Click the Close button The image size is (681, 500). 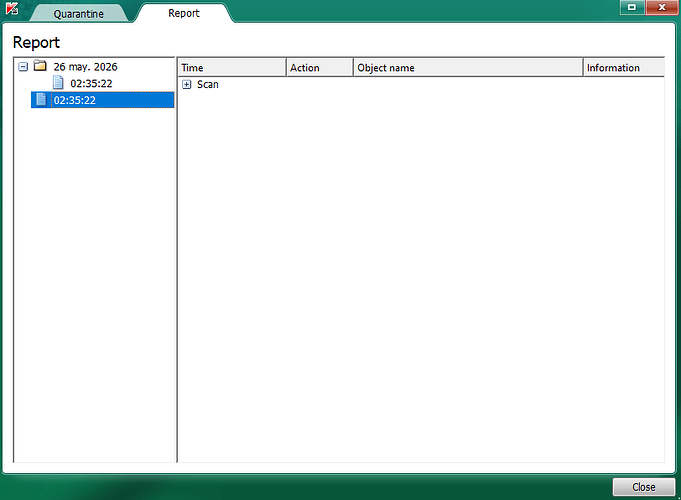coord(644,487)
